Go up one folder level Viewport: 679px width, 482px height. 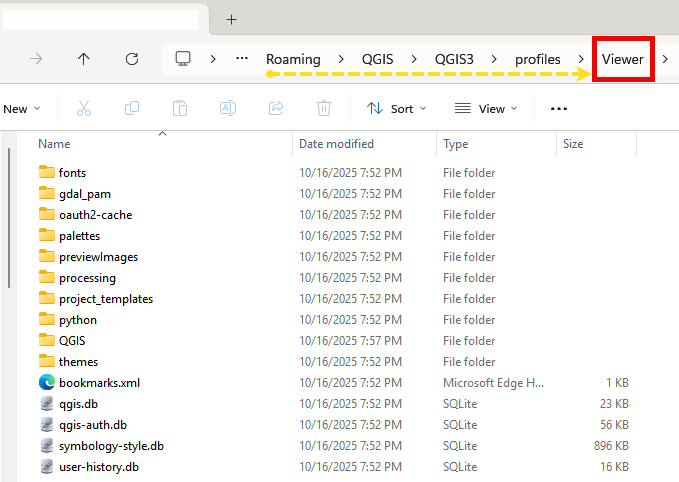point(84,58)
